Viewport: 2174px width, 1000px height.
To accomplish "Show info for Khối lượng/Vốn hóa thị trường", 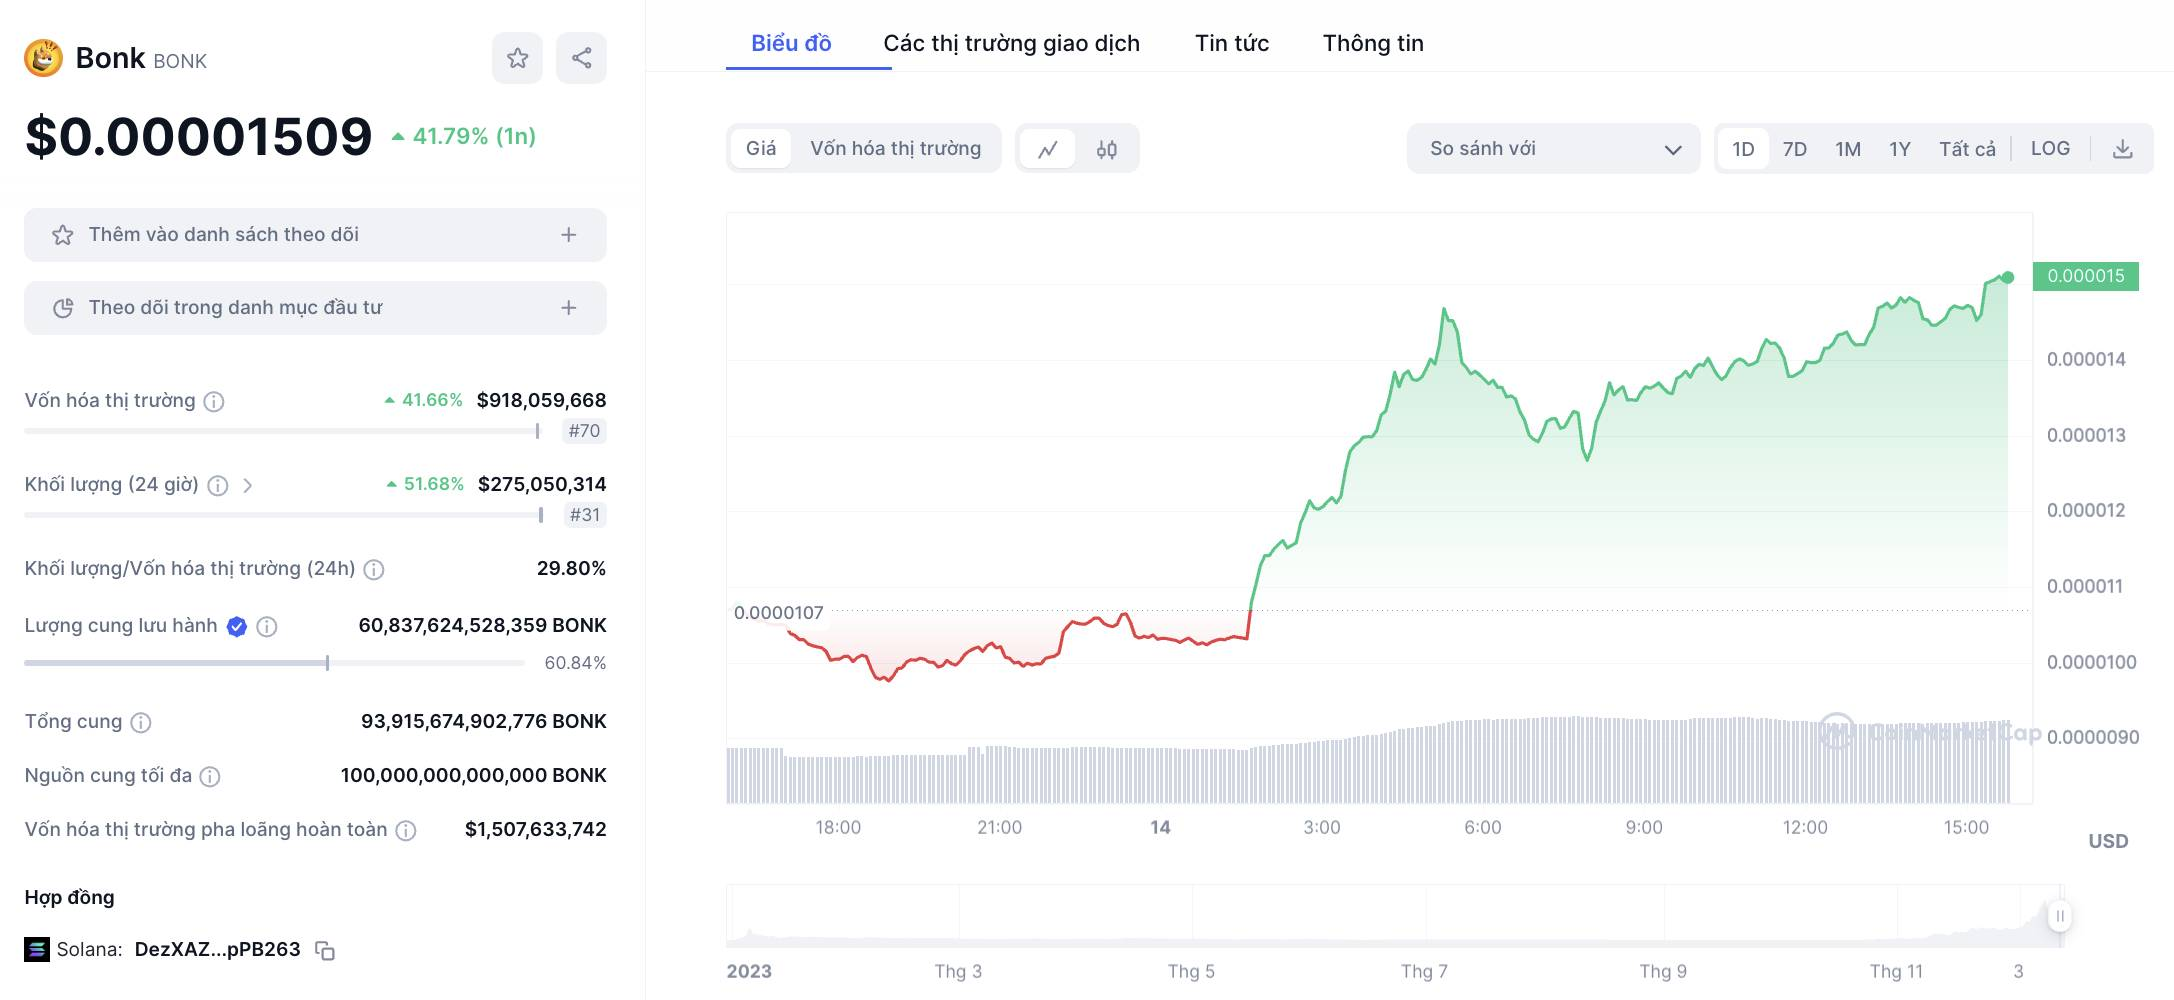I will 374,570.
